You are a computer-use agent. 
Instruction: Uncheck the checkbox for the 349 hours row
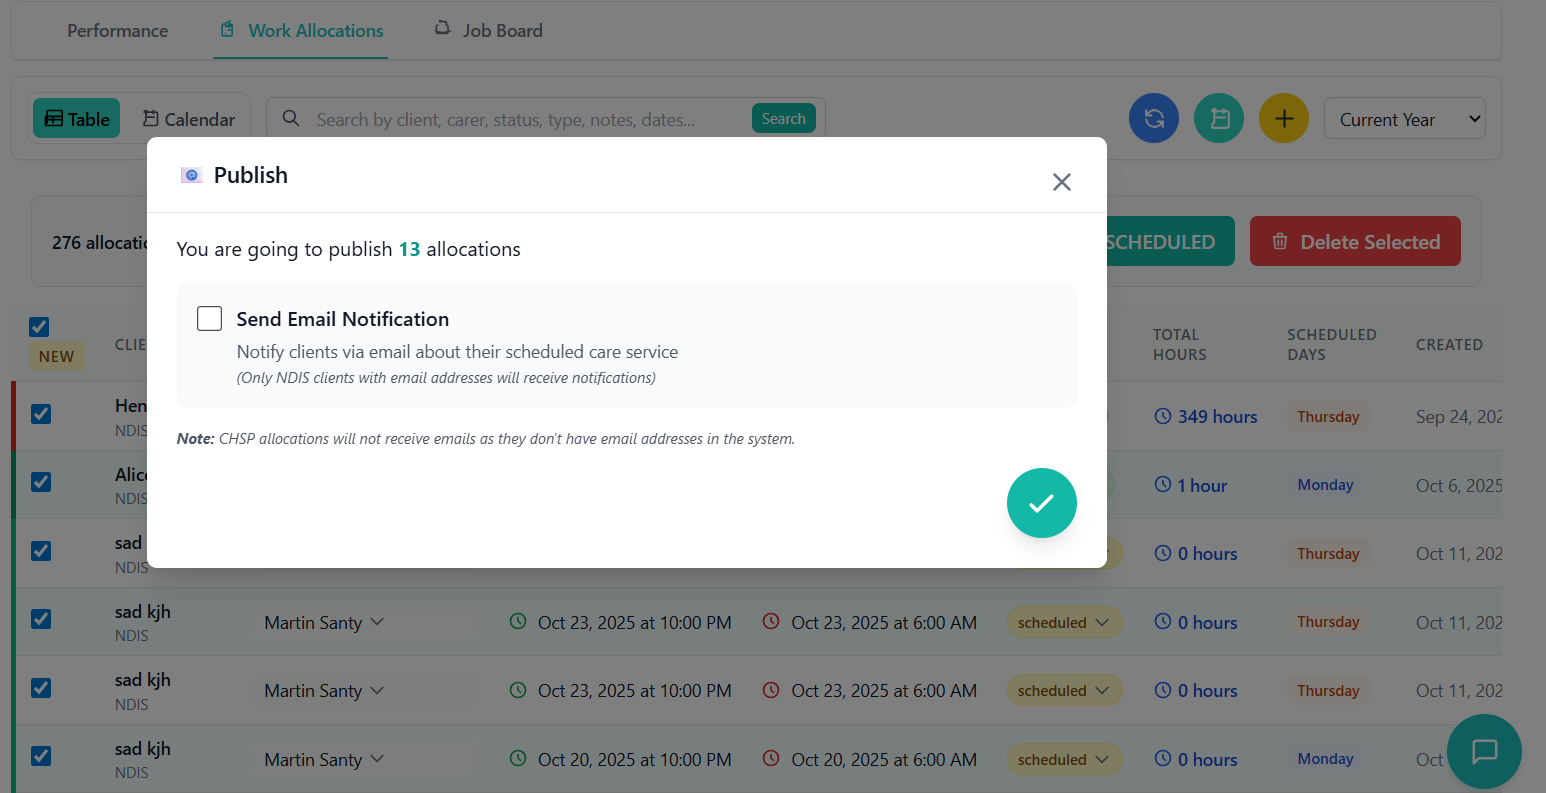41,414
